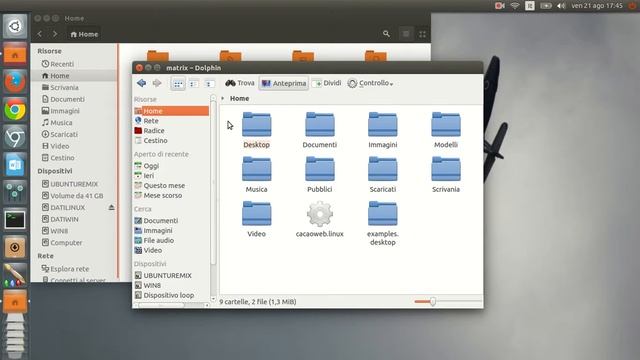Viewport: 640px width, 360px height.
Task: Open the clock showing ven 21 ago 17:45
Action: pos(597,6)
